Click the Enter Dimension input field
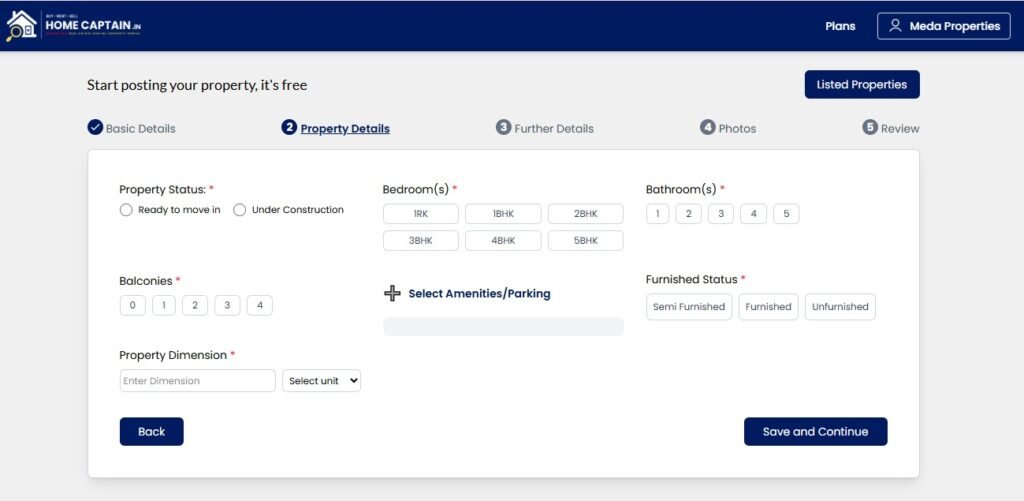The image size is (1024, 501). tap(197, 381)
